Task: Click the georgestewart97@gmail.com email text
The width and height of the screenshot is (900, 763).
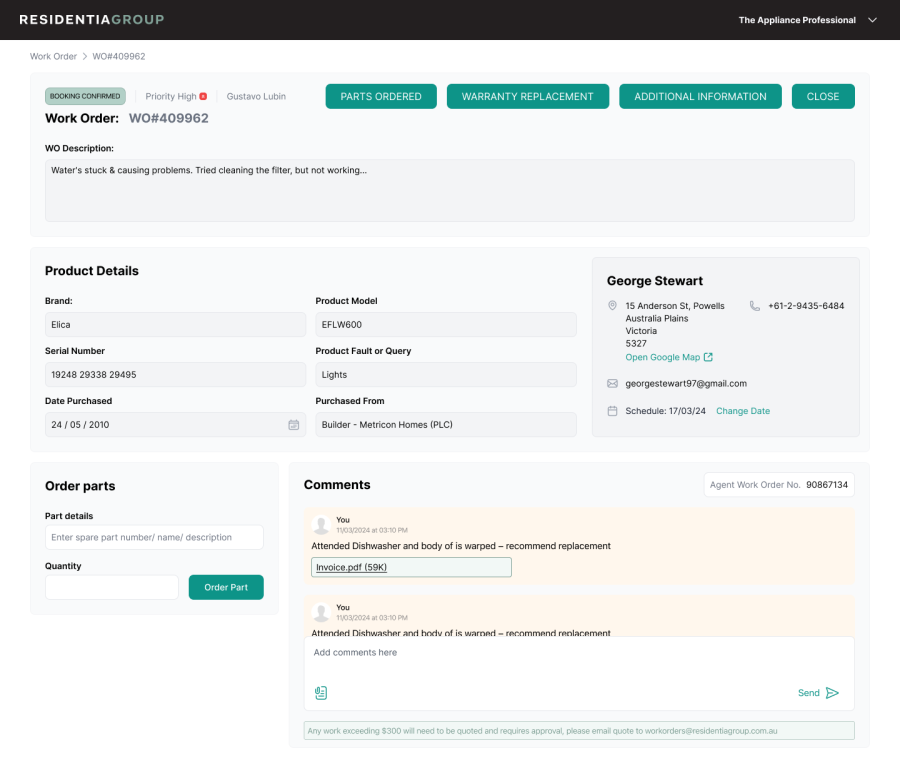Action: point(686,384)
